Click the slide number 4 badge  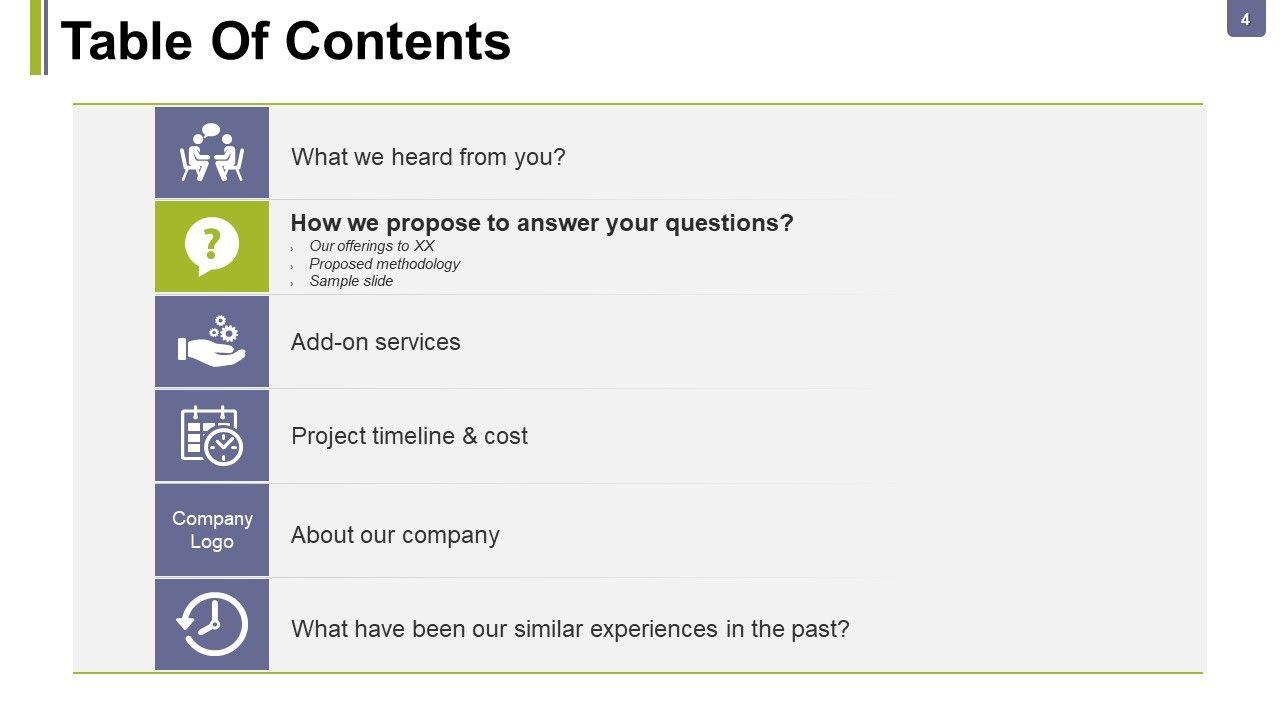tap(1246, 19)
